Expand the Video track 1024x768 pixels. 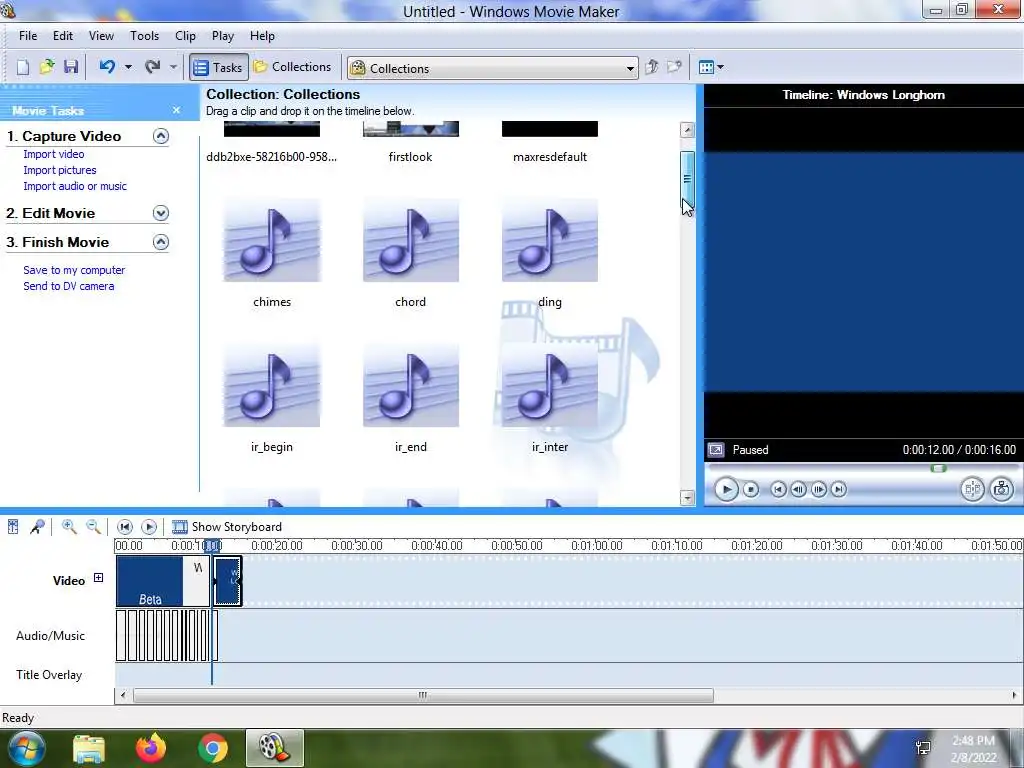(x=98, y=577)
